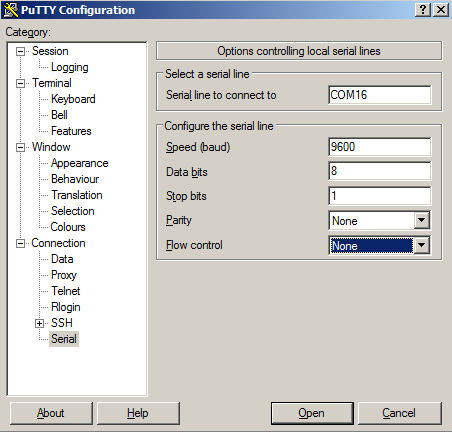This screenshot has height=432, width=452.
Task: Open the Appearance category
Action: (x=80, y=163)
